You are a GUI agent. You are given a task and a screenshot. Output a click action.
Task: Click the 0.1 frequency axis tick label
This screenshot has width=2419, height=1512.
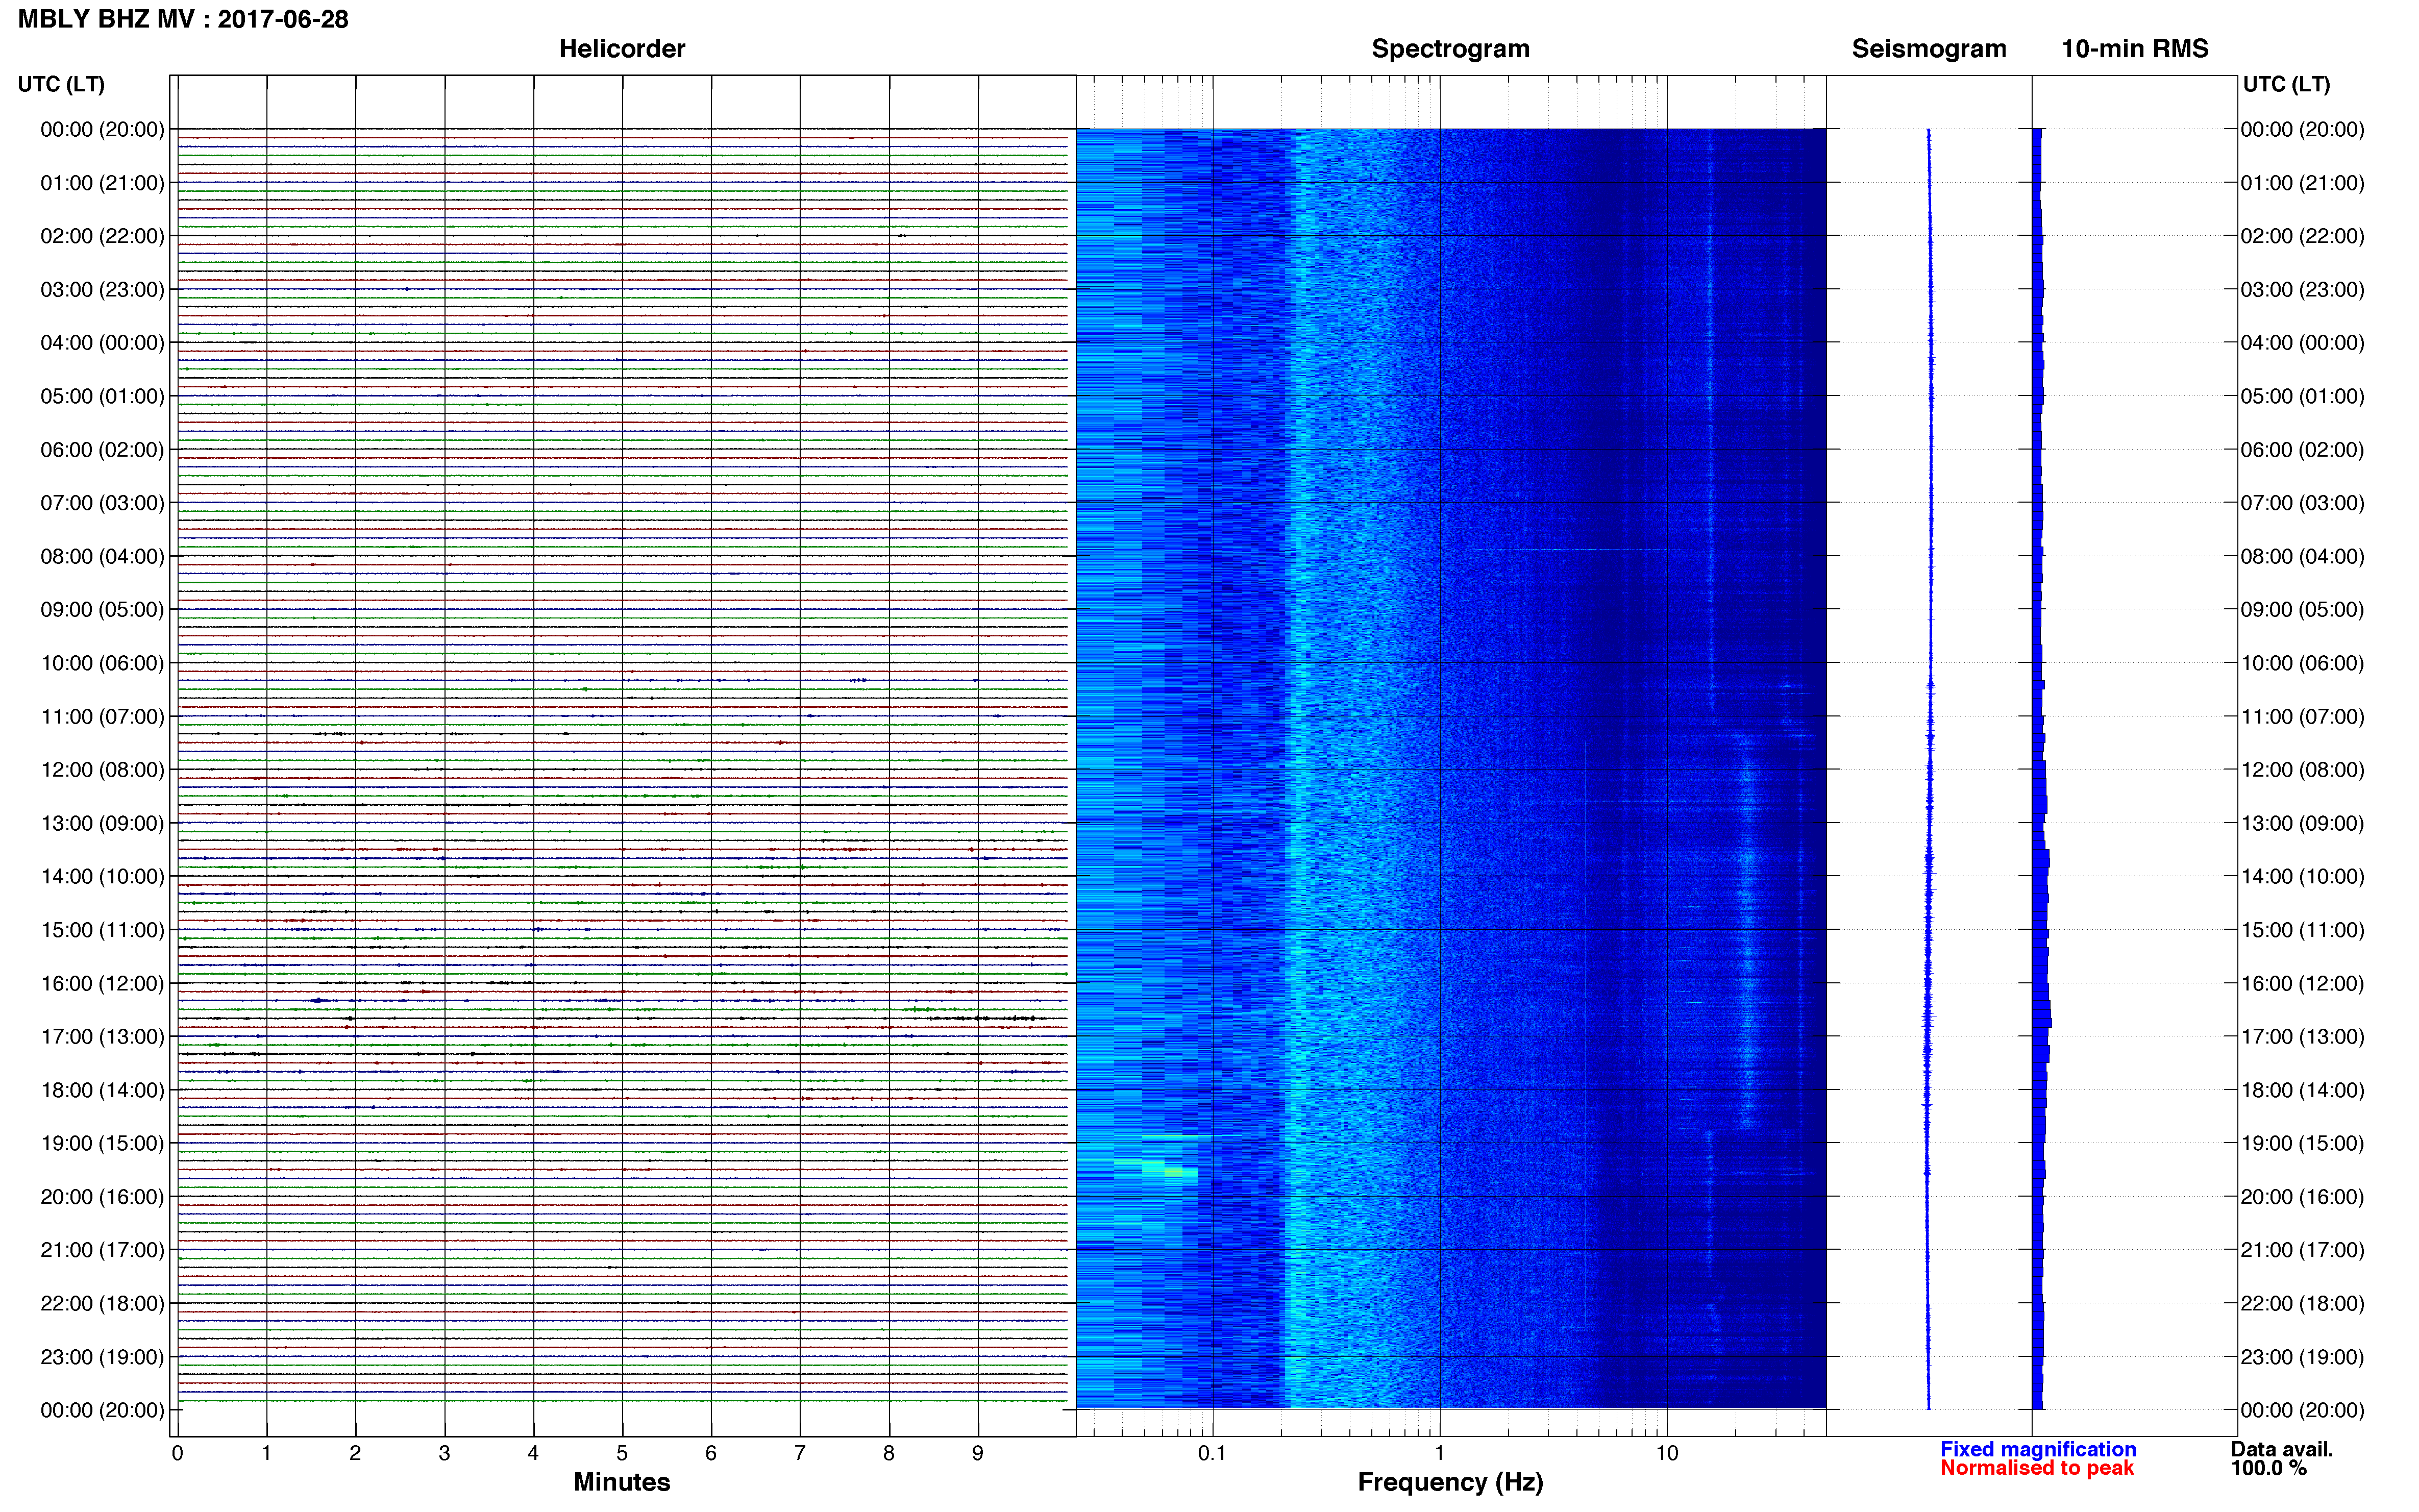pos(1212,1453)
